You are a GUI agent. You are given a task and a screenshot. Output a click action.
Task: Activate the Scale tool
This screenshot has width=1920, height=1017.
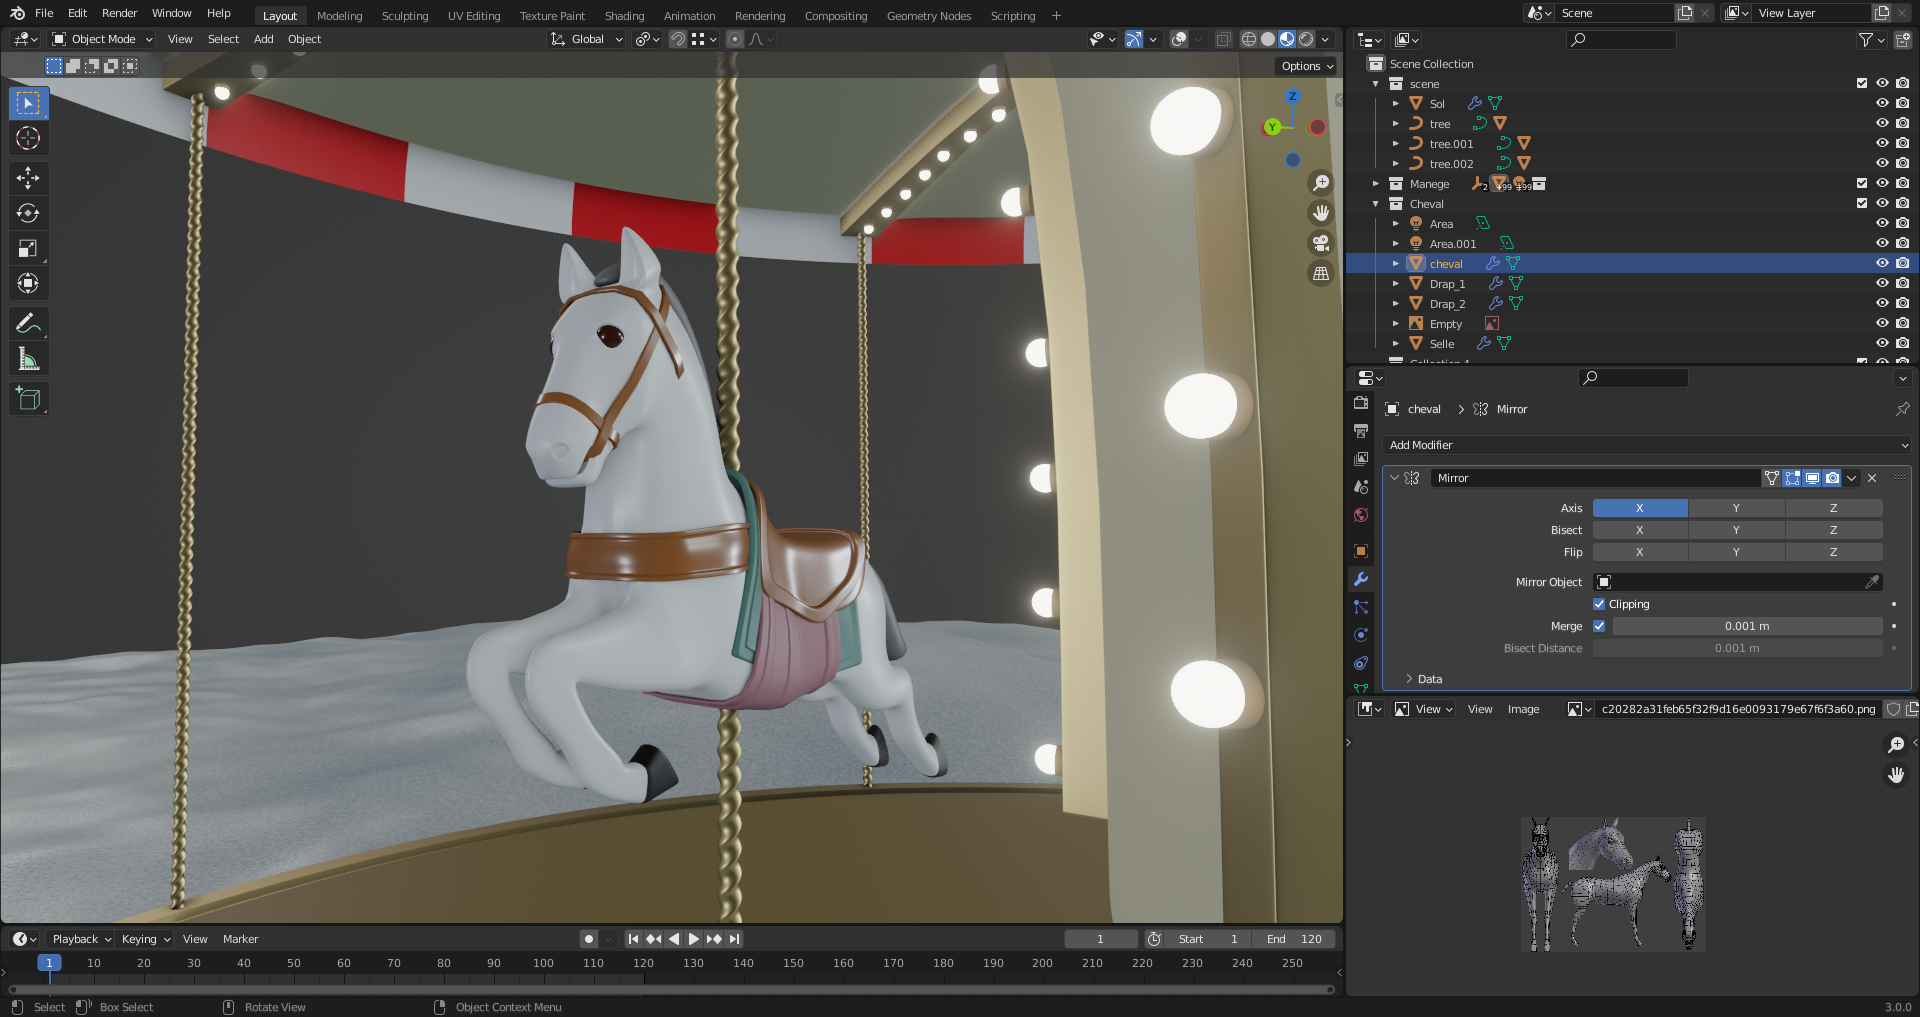28,248
